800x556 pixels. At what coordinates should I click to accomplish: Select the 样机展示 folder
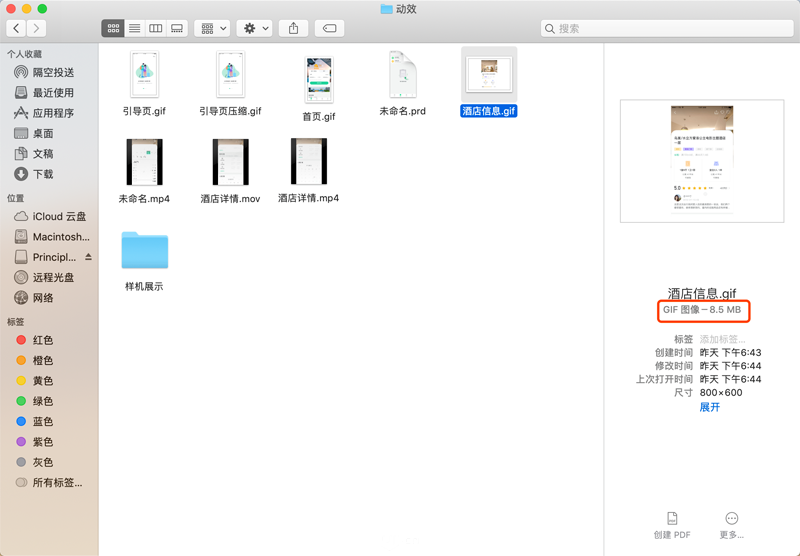(x=144, y=250)
